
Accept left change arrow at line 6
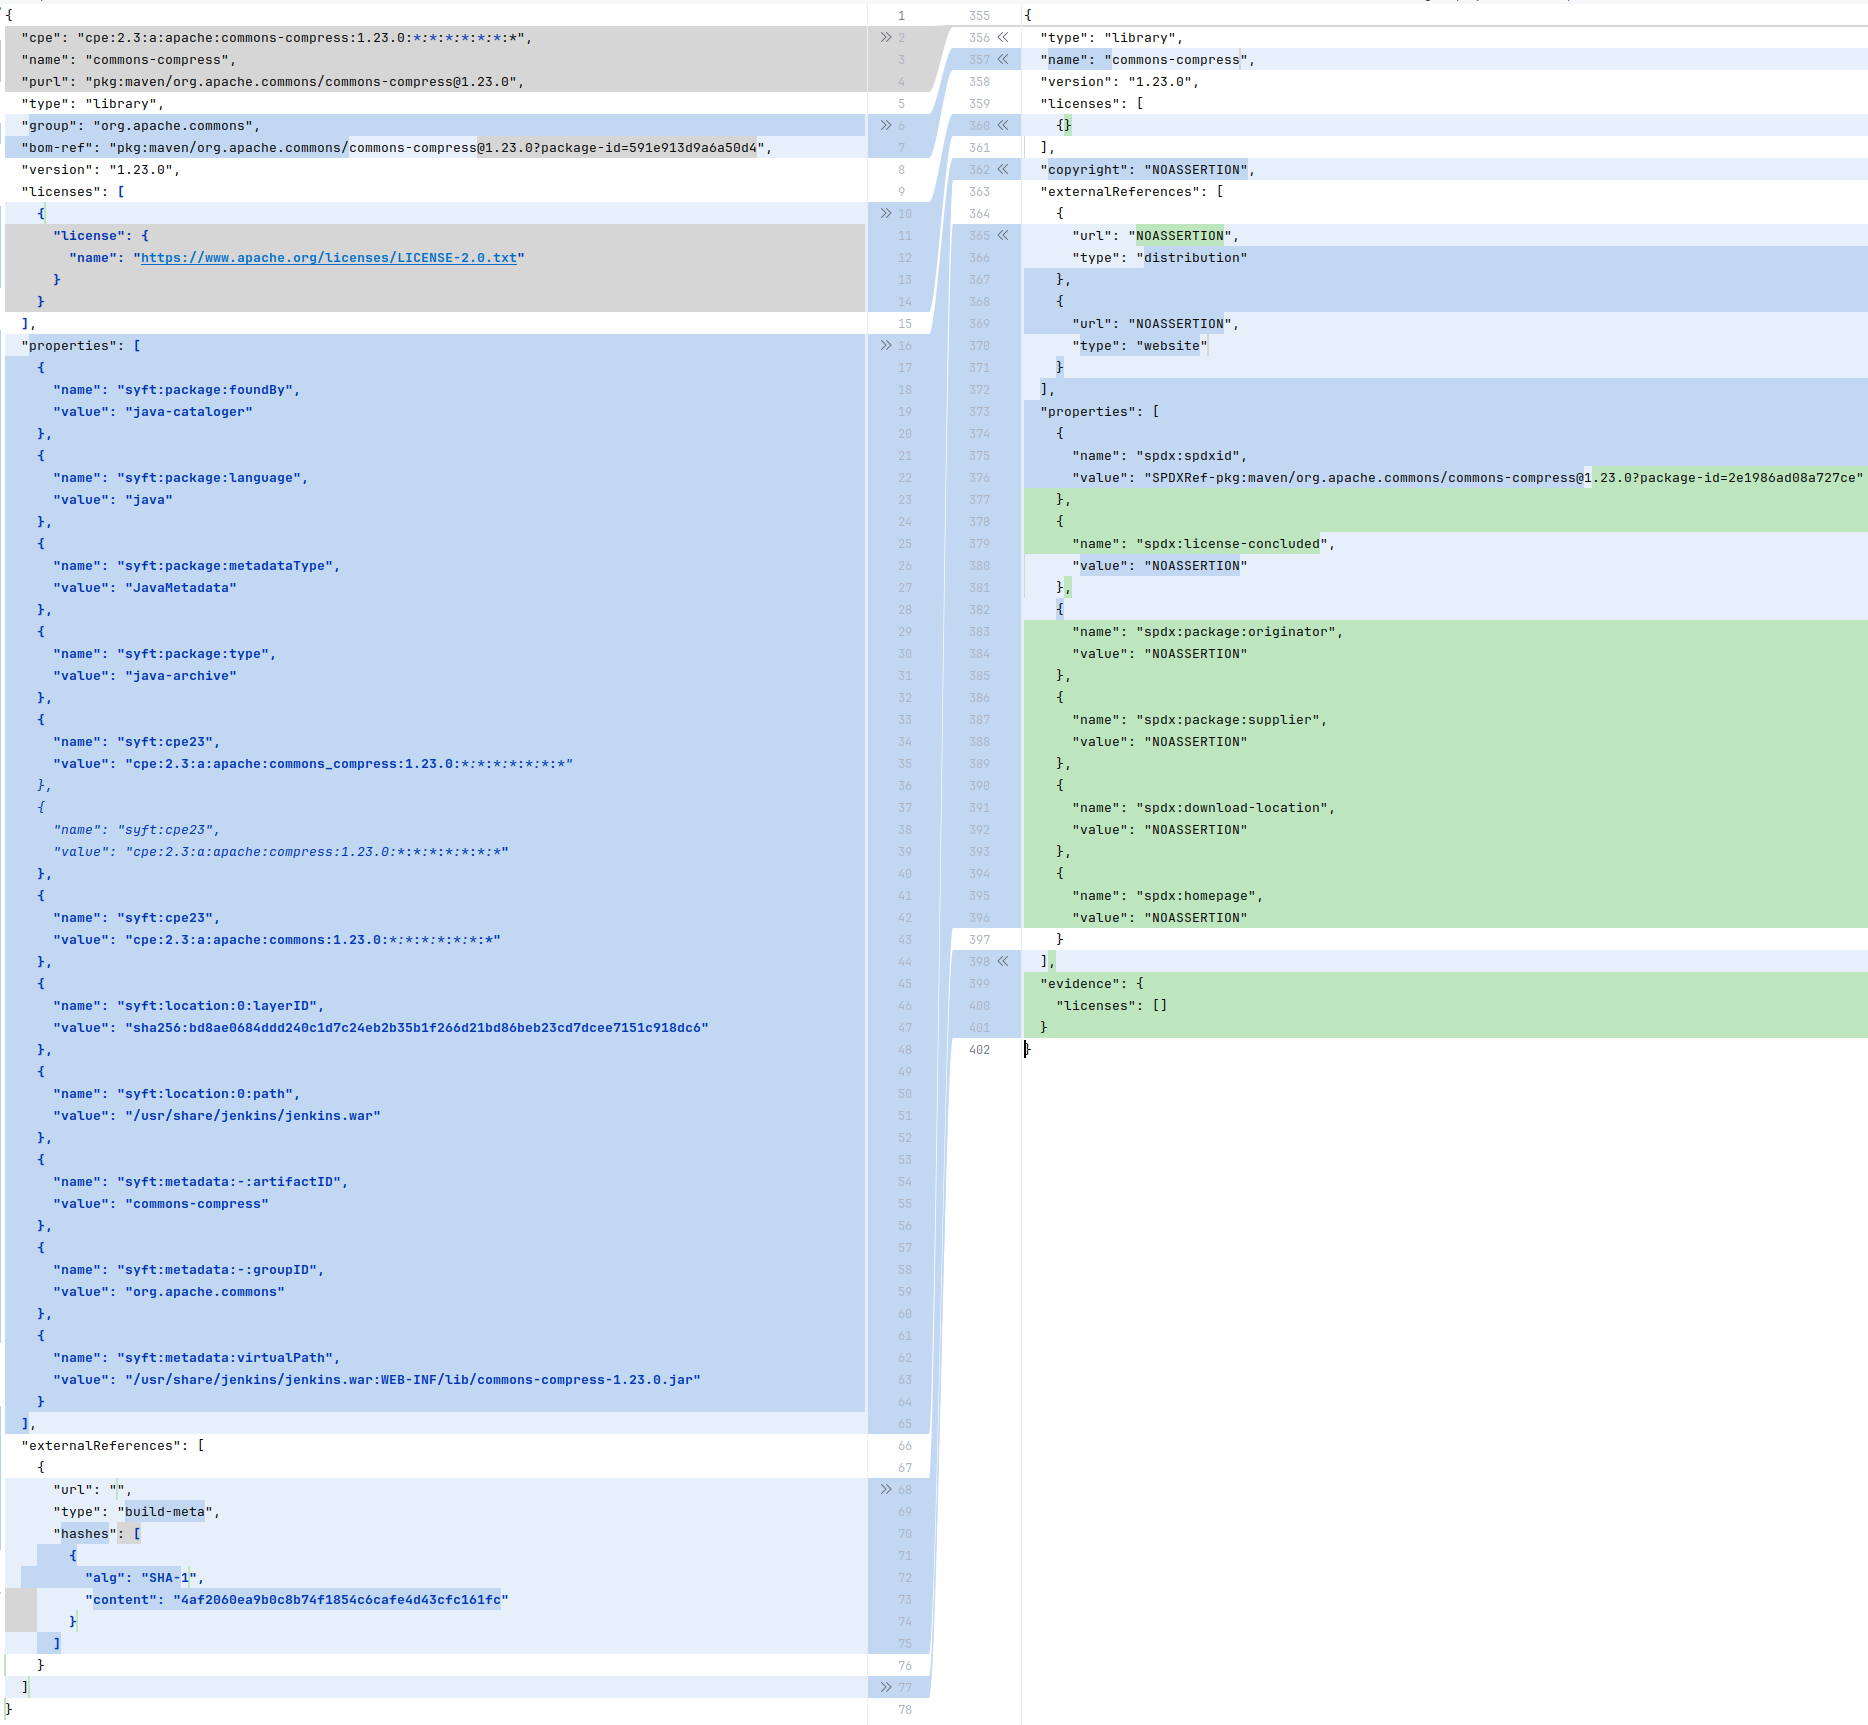[885, 126]
